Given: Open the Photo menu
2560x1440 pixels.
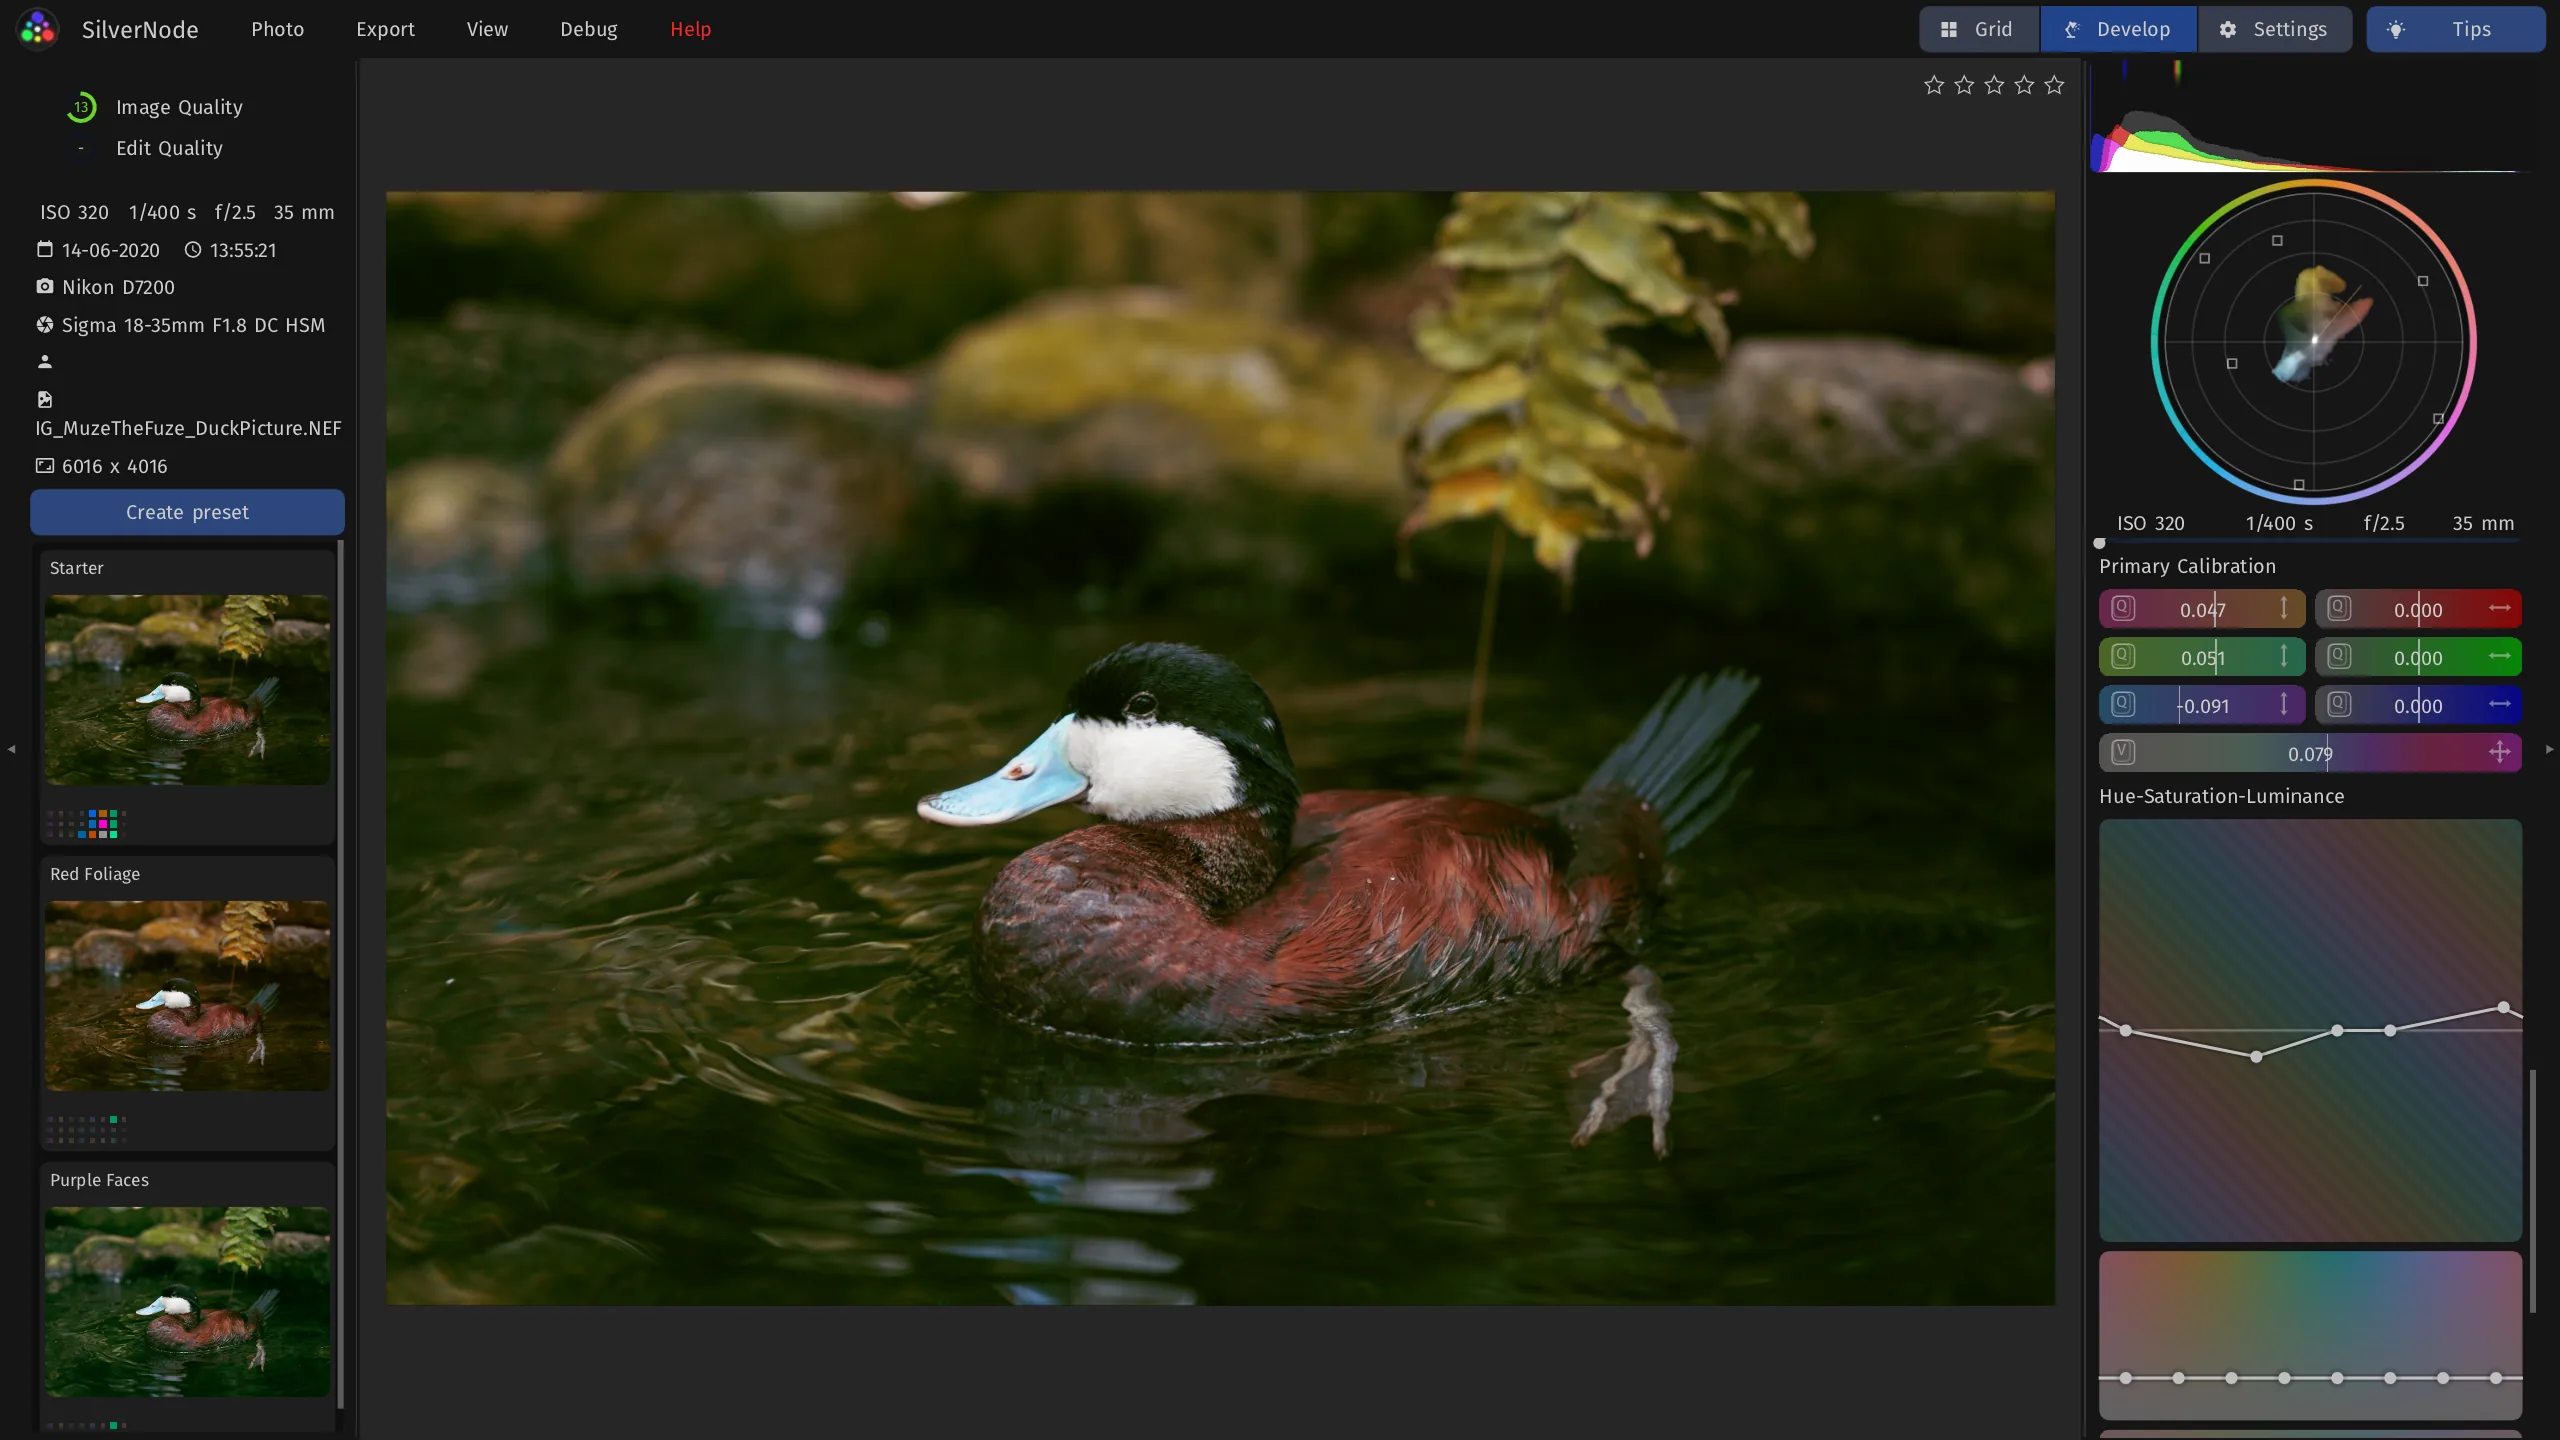Looking at the screenshot, I should (277, 29).
